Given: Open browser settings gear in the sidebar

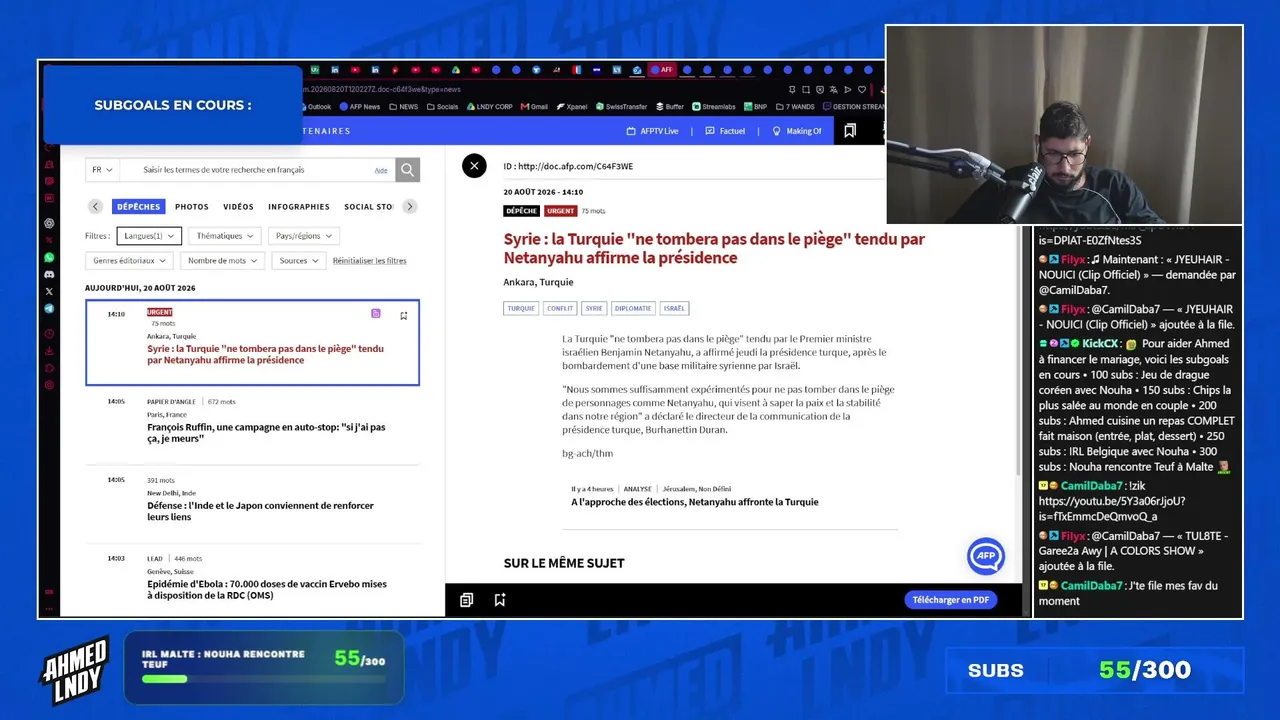Looking at the screenshot, I should [49, 384].
